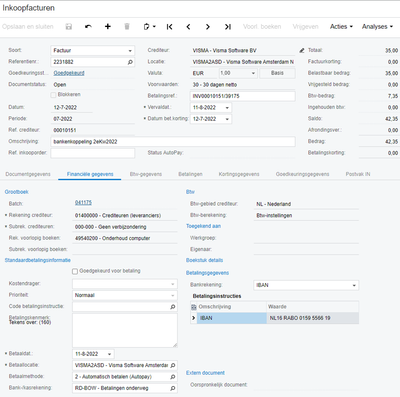The image size is (400, 397).
Task: Expand the Vervaldat date dropdown
Action: [227, 108]
